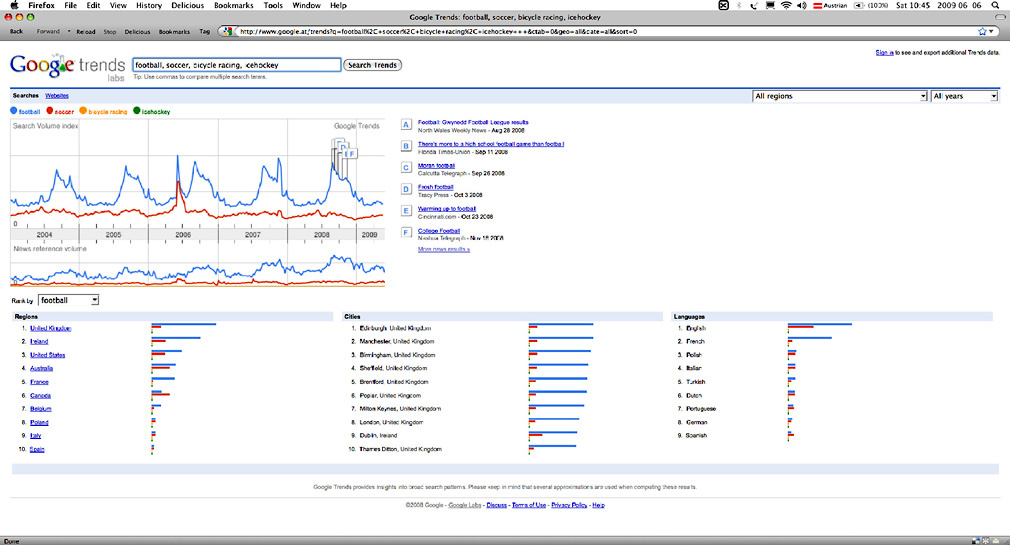Open the United Kingdom region link
The height and width of the screenshot is (545, 1010).
pyautogui.click(x=50, y=328)
